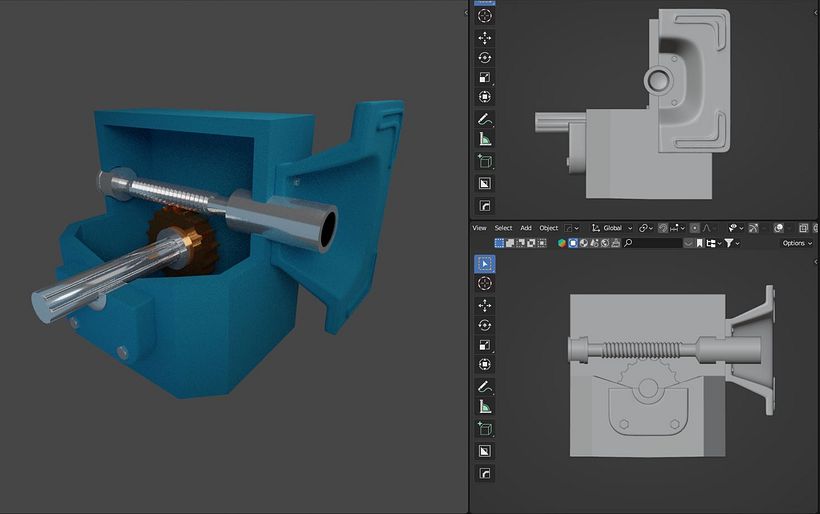The height and width of the screenshot is (514, 820).
Task: Select the Measure tool in top viewport toolbar
Action: tap(485, 139)
